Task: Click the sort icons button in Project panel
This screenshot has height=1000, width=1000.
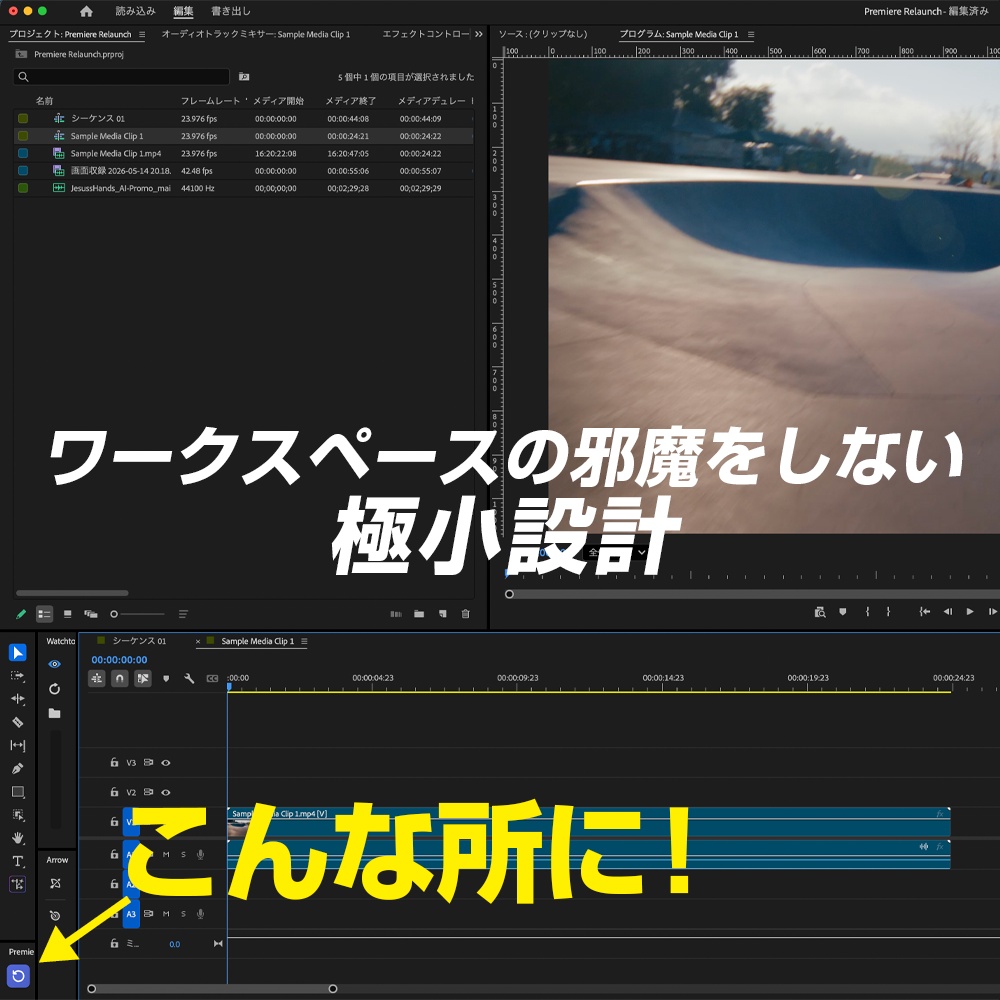Action: (183, 614)
